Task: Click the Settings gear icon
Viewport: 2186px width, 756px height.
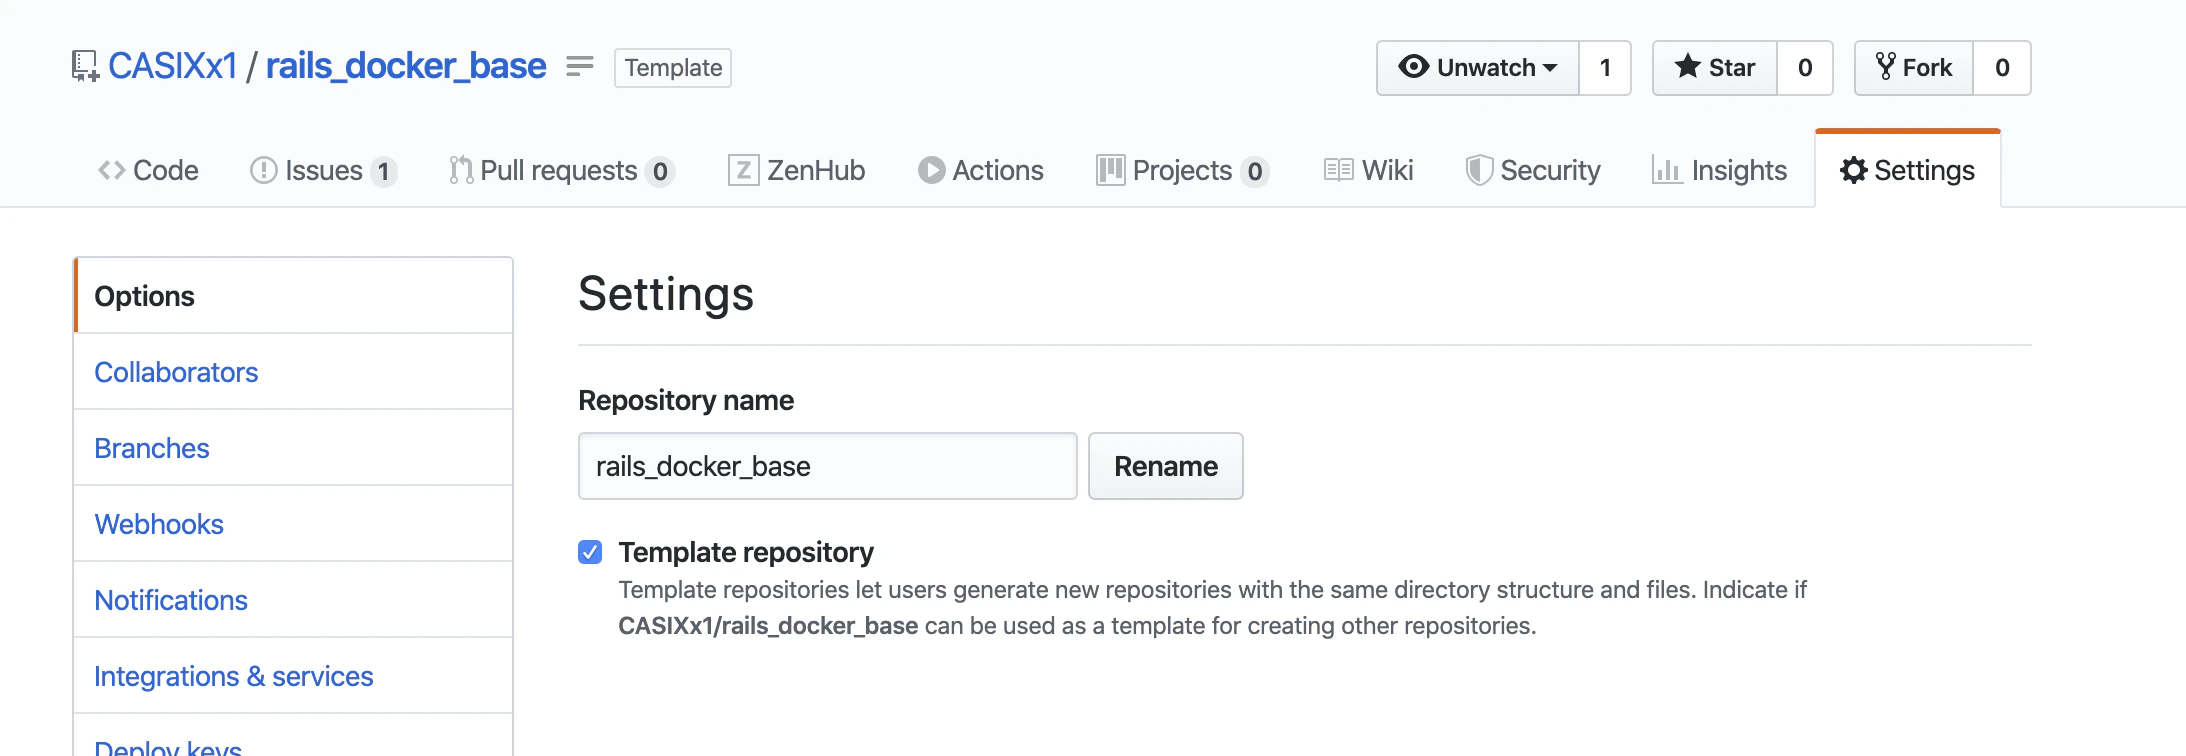Action: click(1853, 170)
